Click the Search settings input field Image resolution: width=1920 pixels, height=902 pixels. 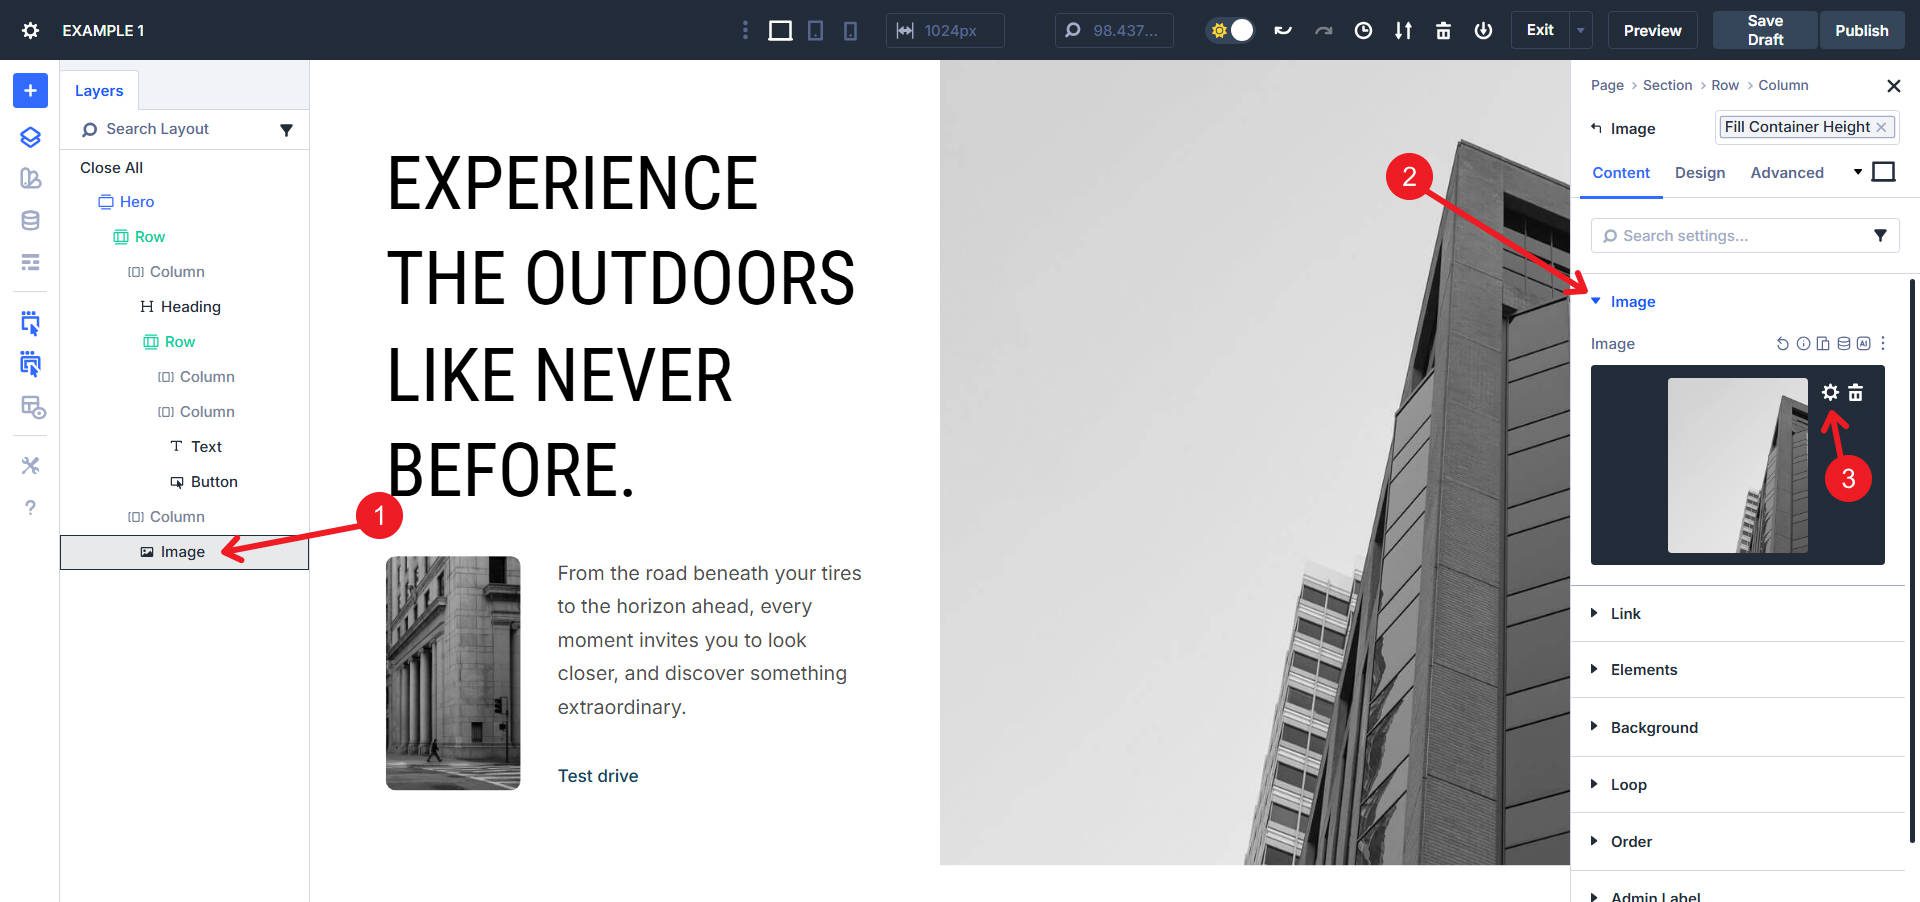coord(1735,236)
